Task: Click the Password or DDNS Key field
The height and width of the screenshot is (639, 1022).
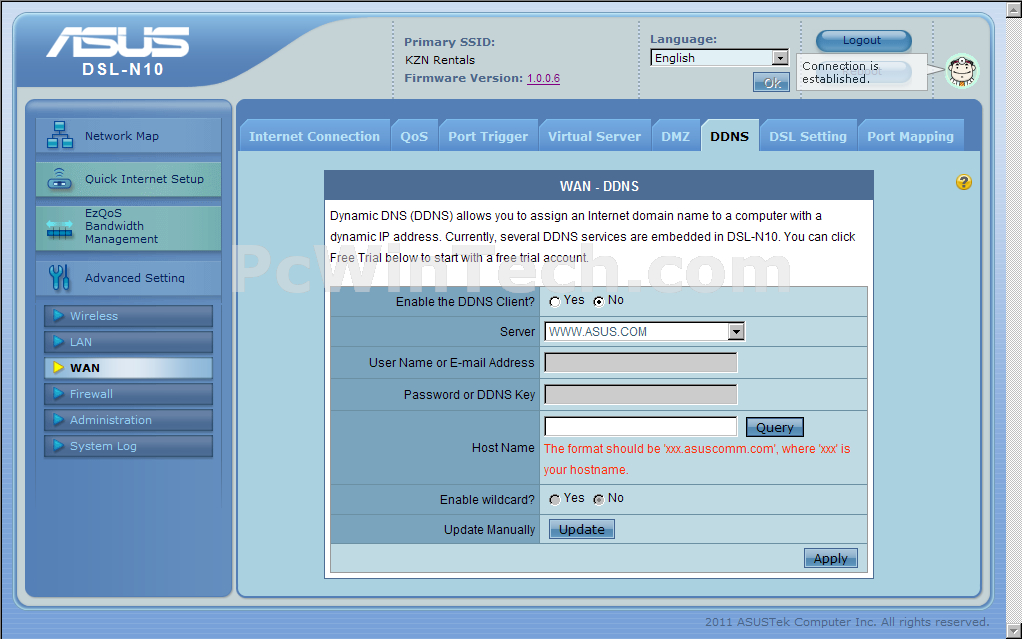Action: coord(641,394)
